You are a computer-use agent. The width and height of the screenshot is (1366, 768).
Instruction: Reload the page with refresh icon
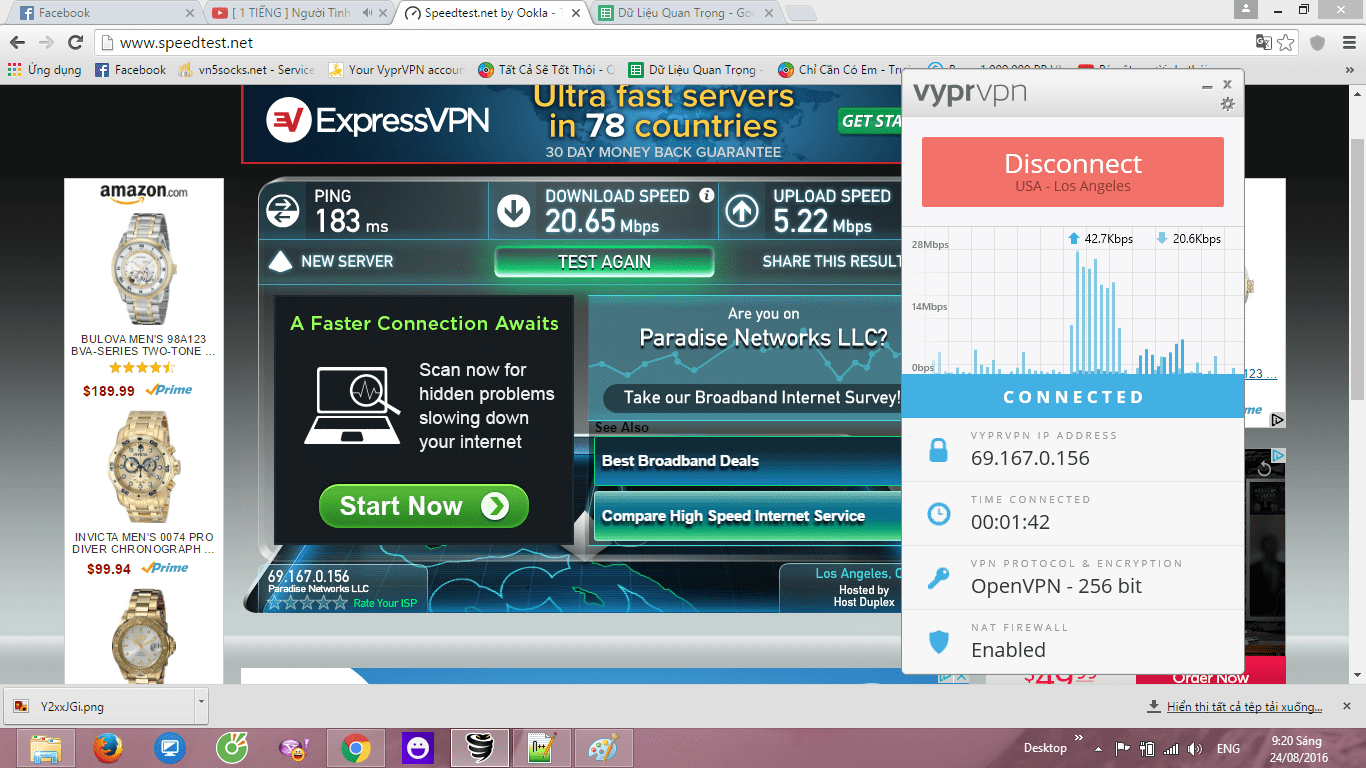coord(75,43)
